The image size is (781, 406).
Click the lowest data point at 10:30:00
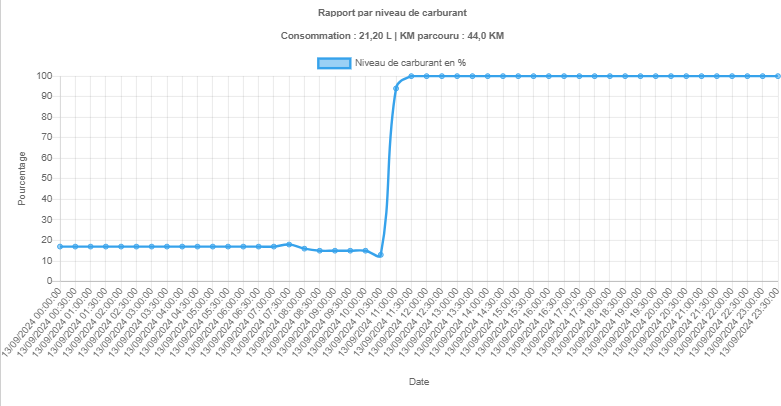coord(380,255)
